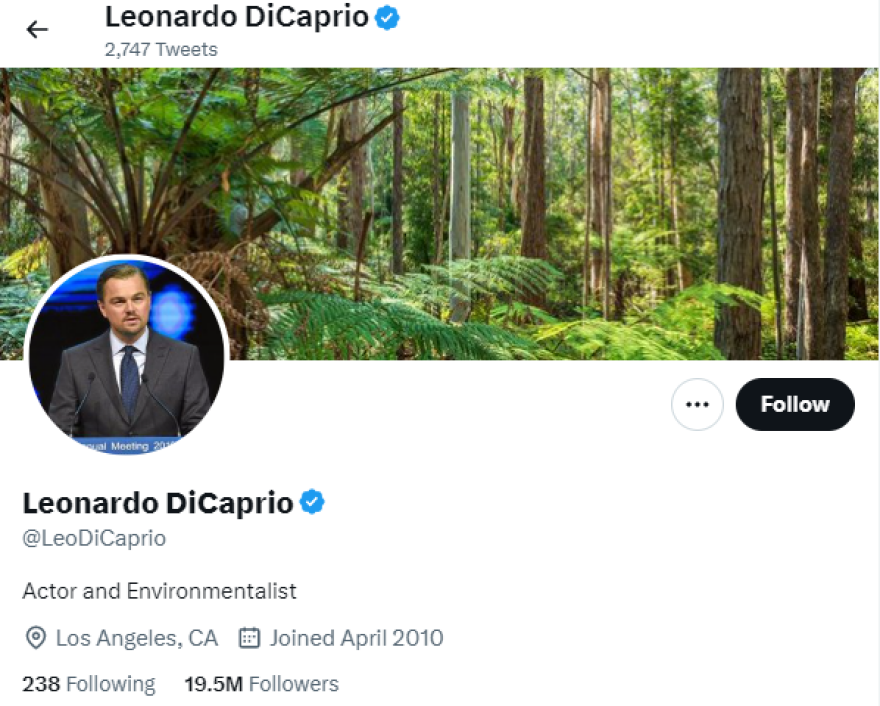Viewport: 880px width, 706px height.
Task: Click the header title Leonardo DiCaprio
Action: pos(236,17)
